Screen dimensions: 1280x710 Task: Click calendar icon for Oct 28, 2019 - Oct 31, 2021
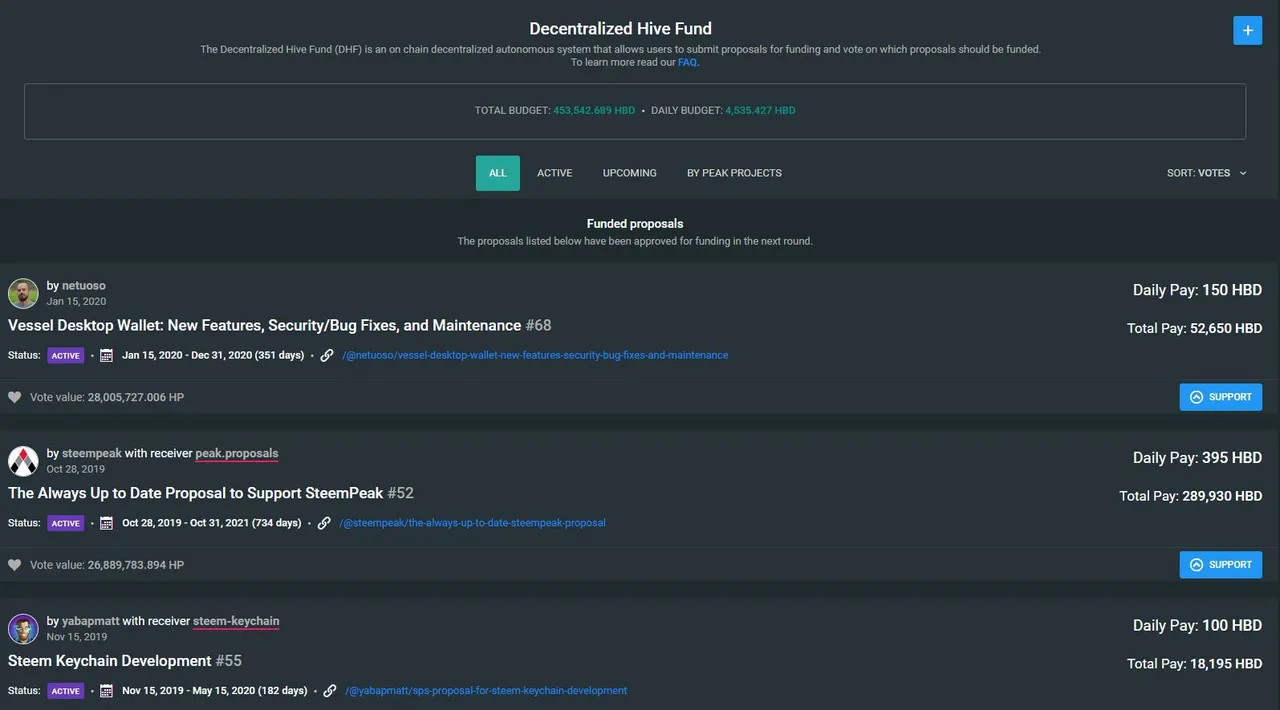[x=107, y=523]
